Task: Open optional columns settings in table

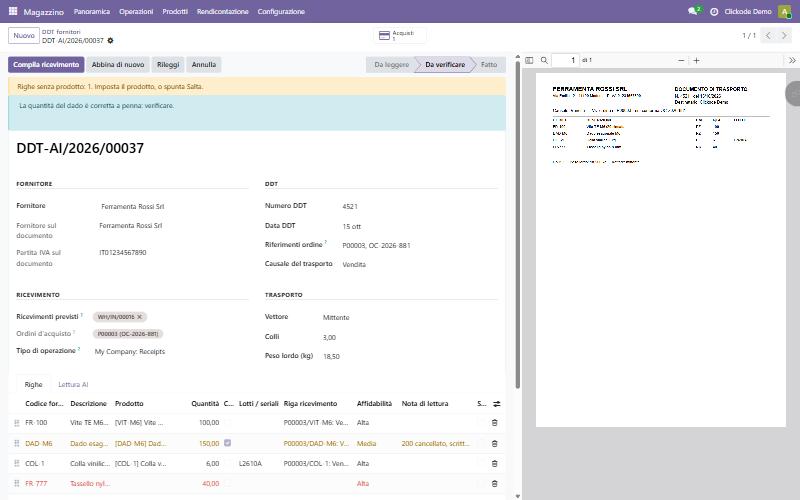Action: tap(496, 404)
